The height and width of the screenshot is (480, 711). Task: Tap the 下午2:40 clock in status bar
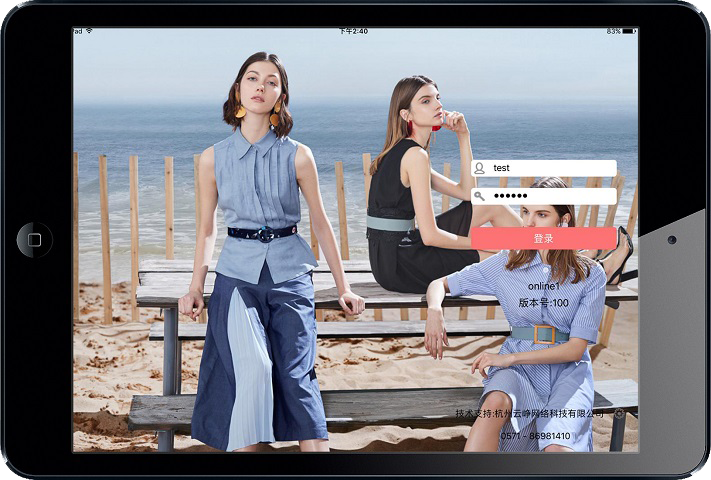(x=353, y=31)
